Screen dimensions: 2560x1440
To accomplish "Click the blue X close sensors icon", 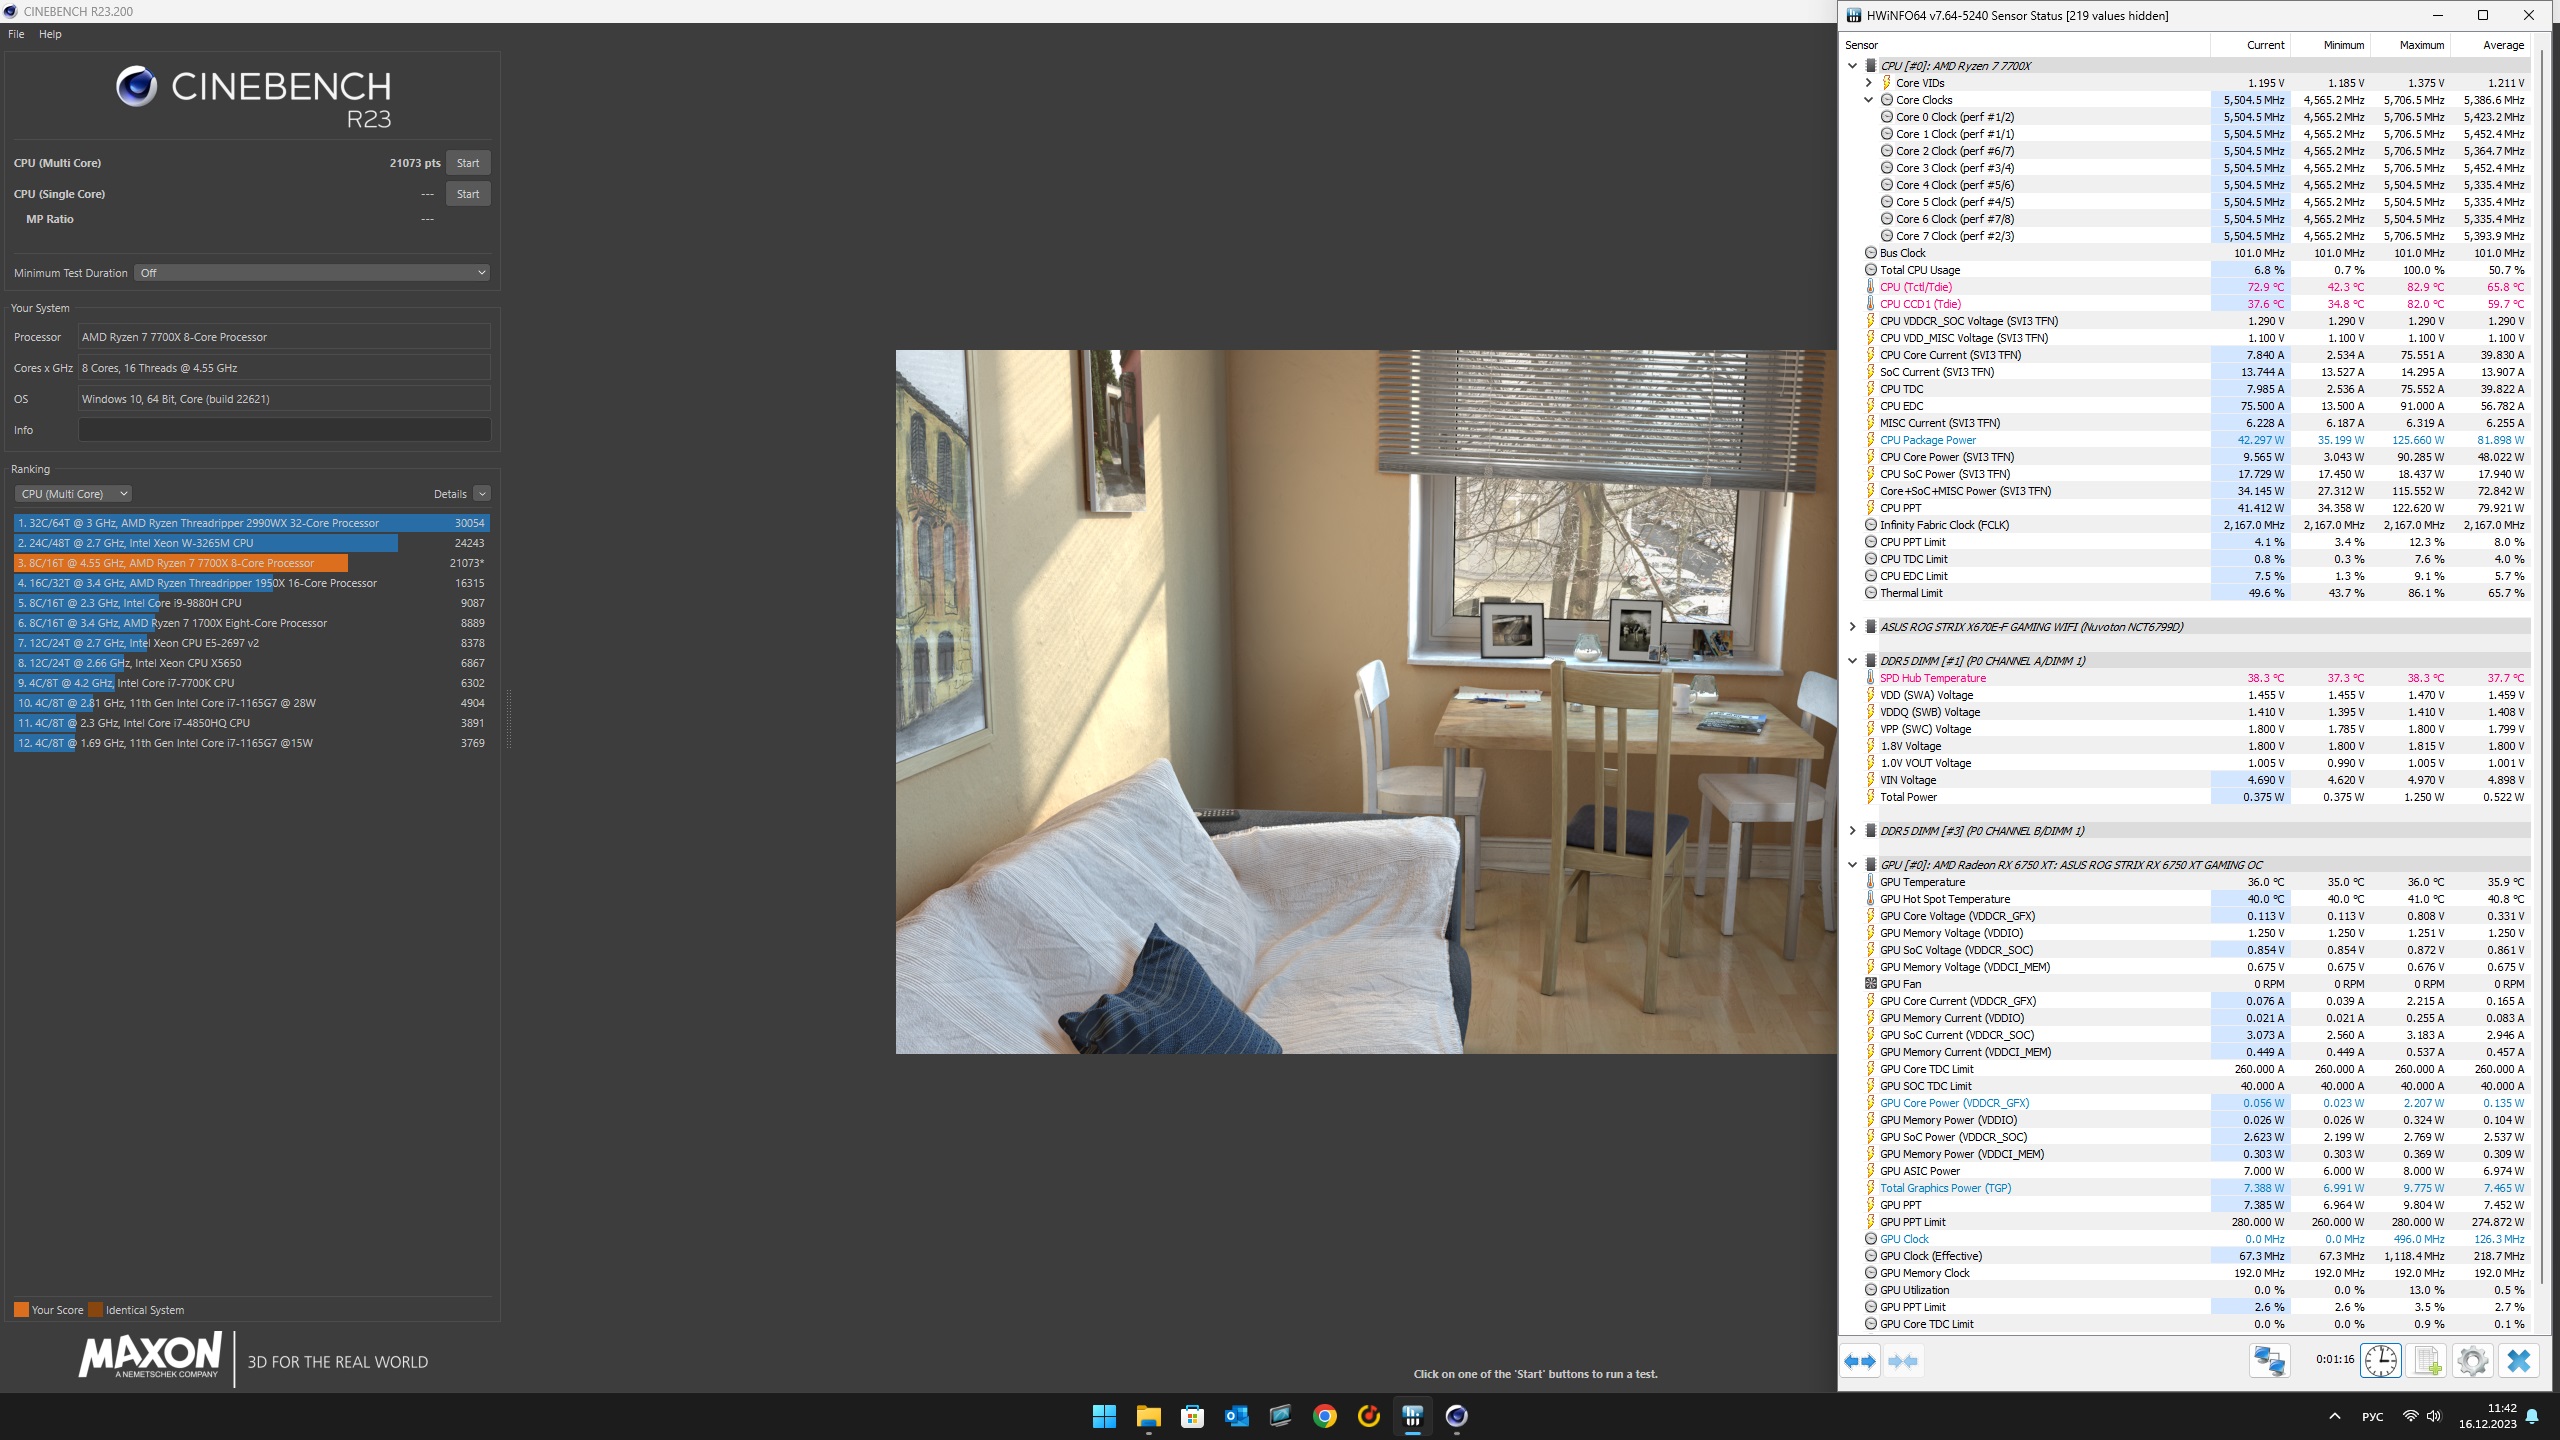I will (x=2518, y=1361).
